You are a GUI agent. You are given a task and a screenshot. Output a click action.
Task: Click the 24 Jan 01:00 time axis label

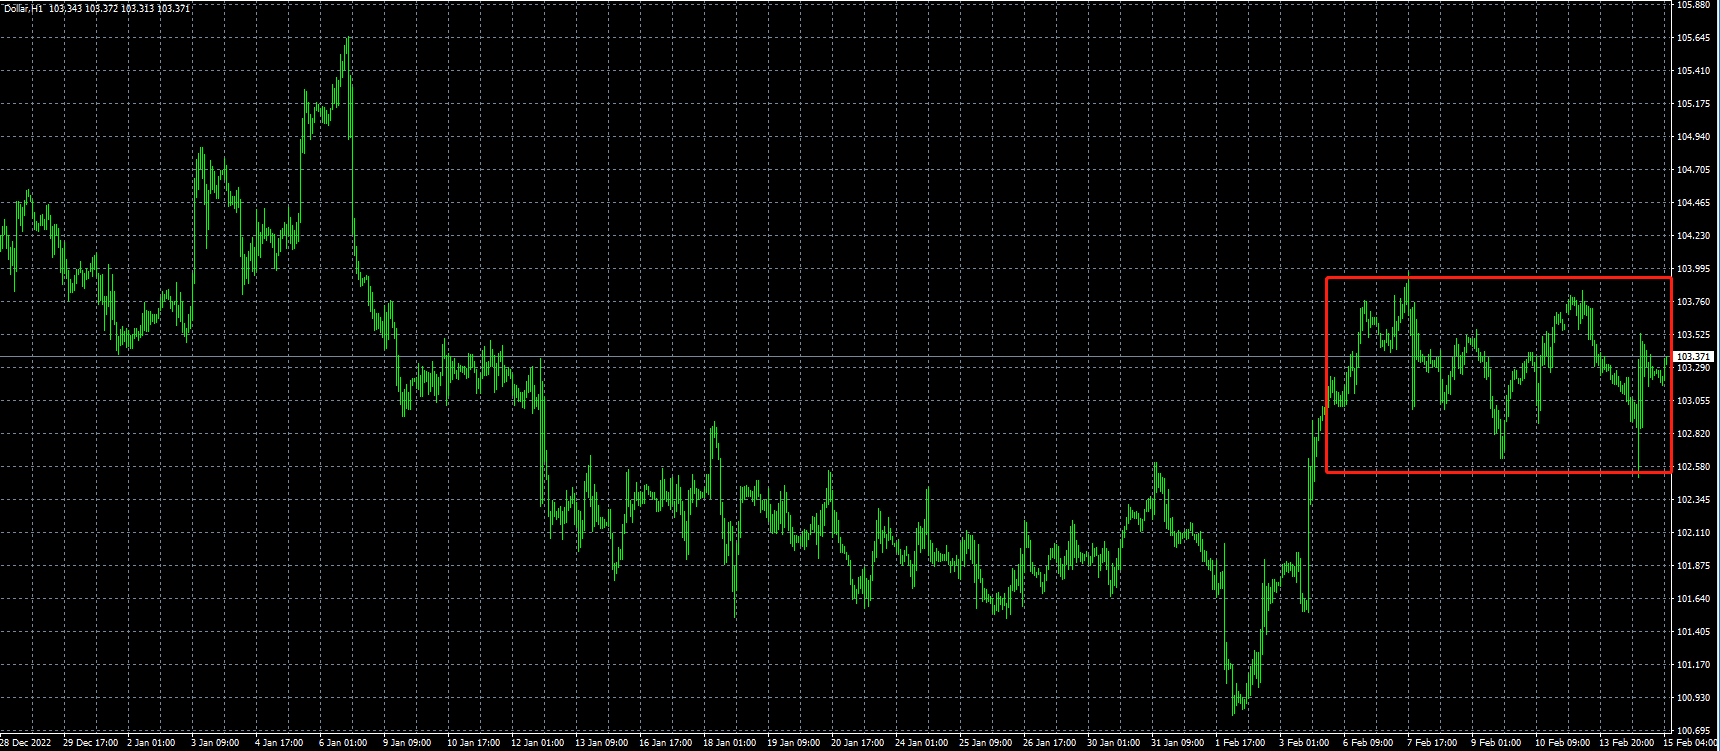(921, 743)
